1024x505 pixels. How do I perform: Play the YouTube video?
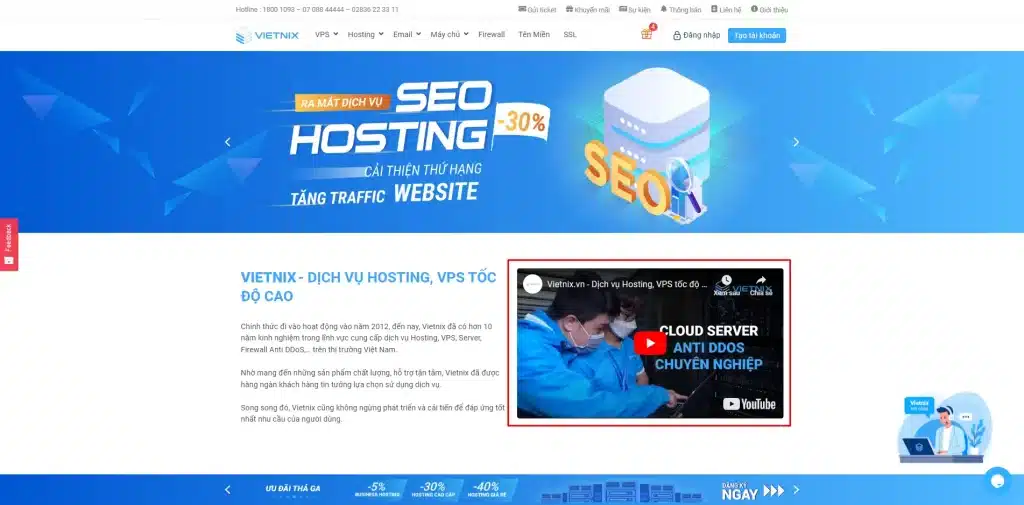click(x=650, y=343)
